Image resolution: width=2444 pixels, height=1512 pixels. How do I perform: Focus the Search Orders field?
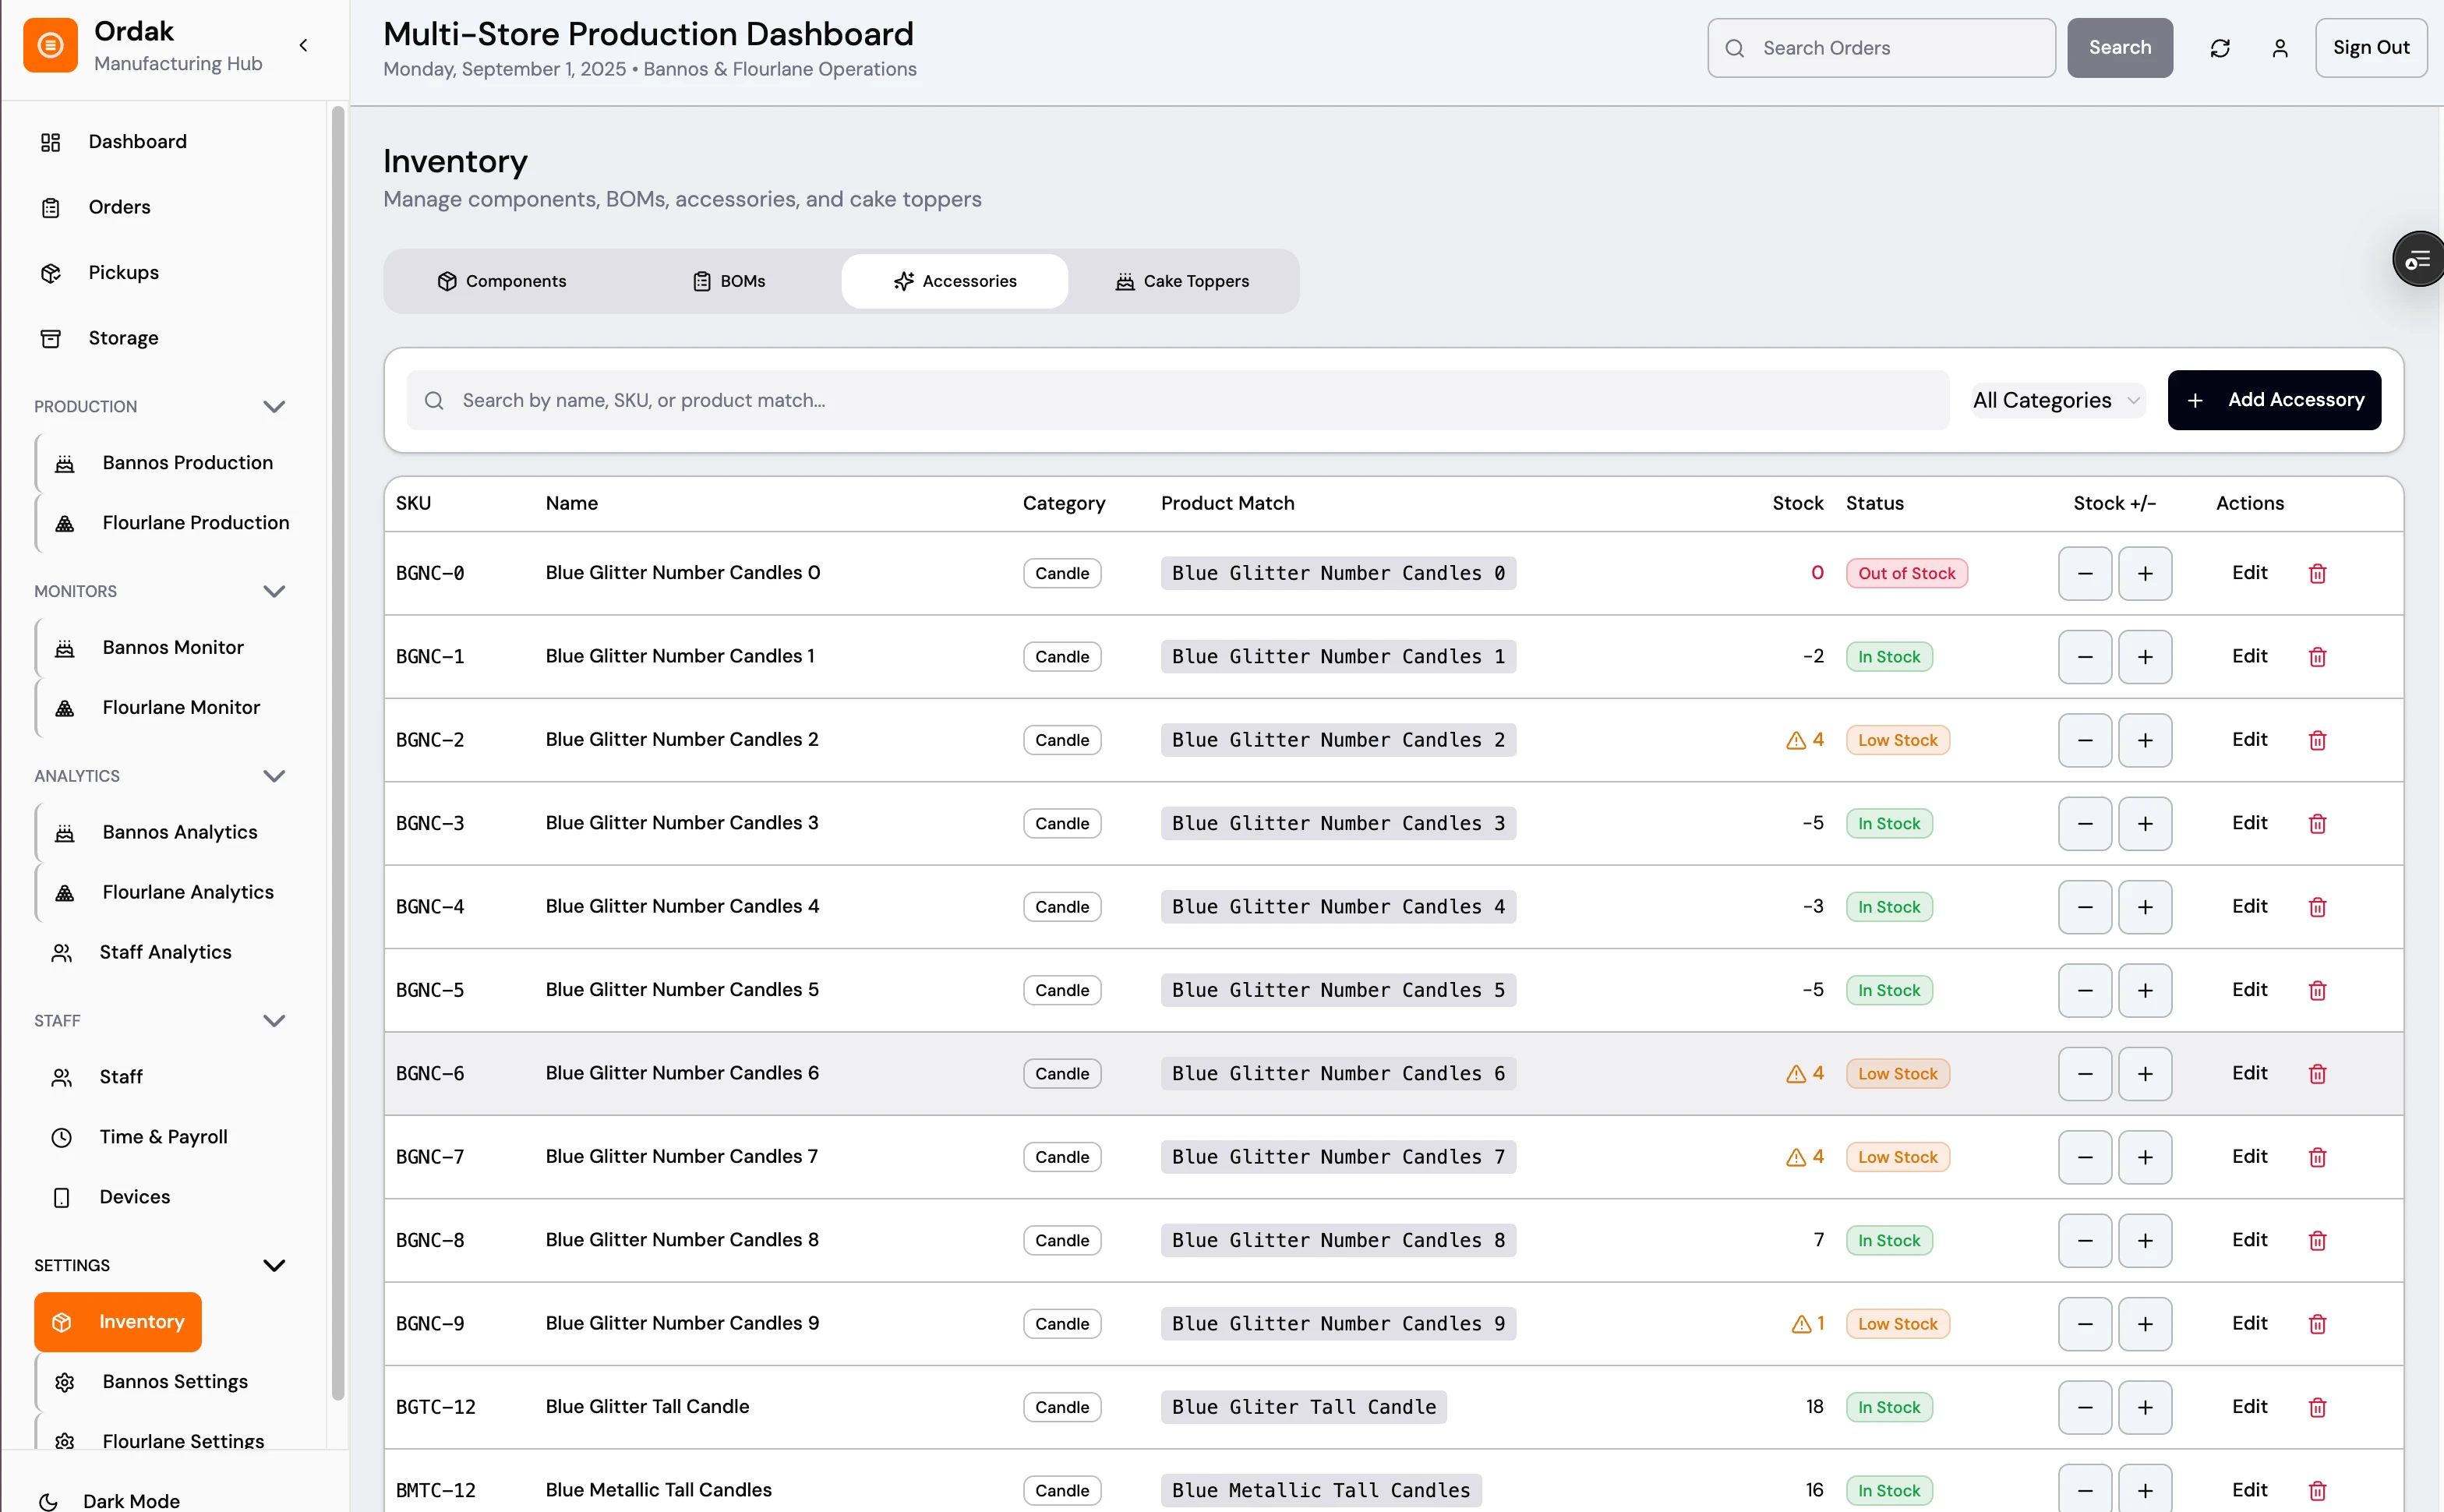[1881, 48]
